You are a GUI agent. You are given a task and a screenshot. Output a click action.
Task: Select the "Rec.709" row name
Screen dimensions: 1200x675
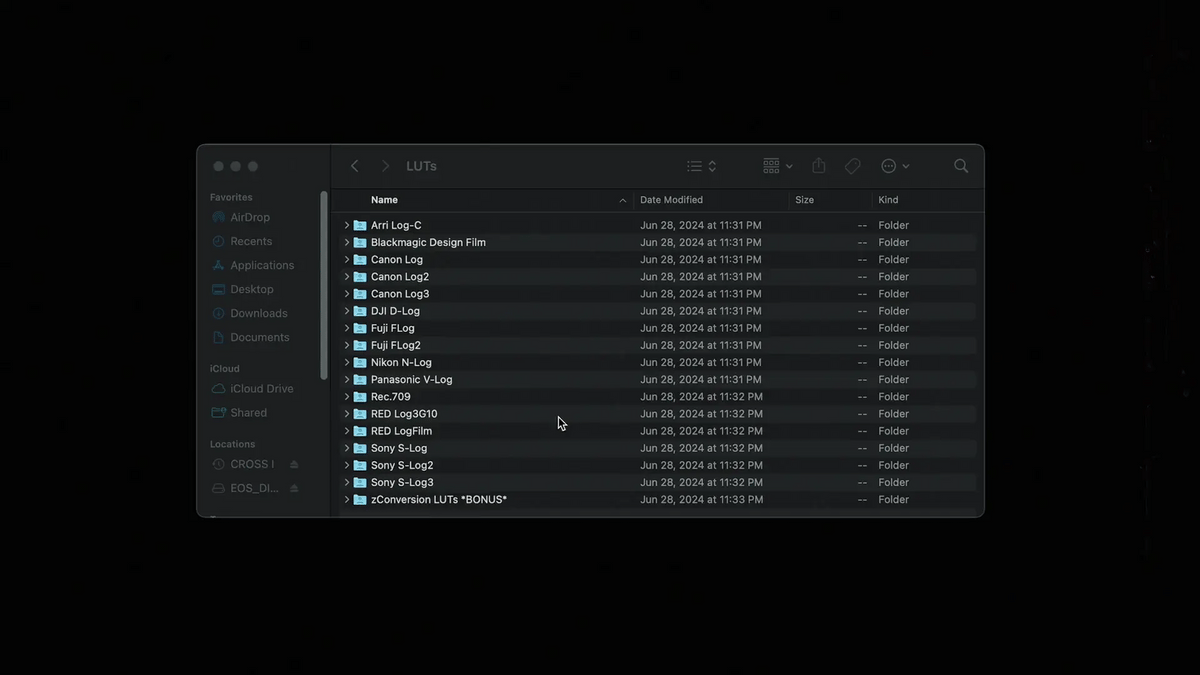tap(390, 397)
